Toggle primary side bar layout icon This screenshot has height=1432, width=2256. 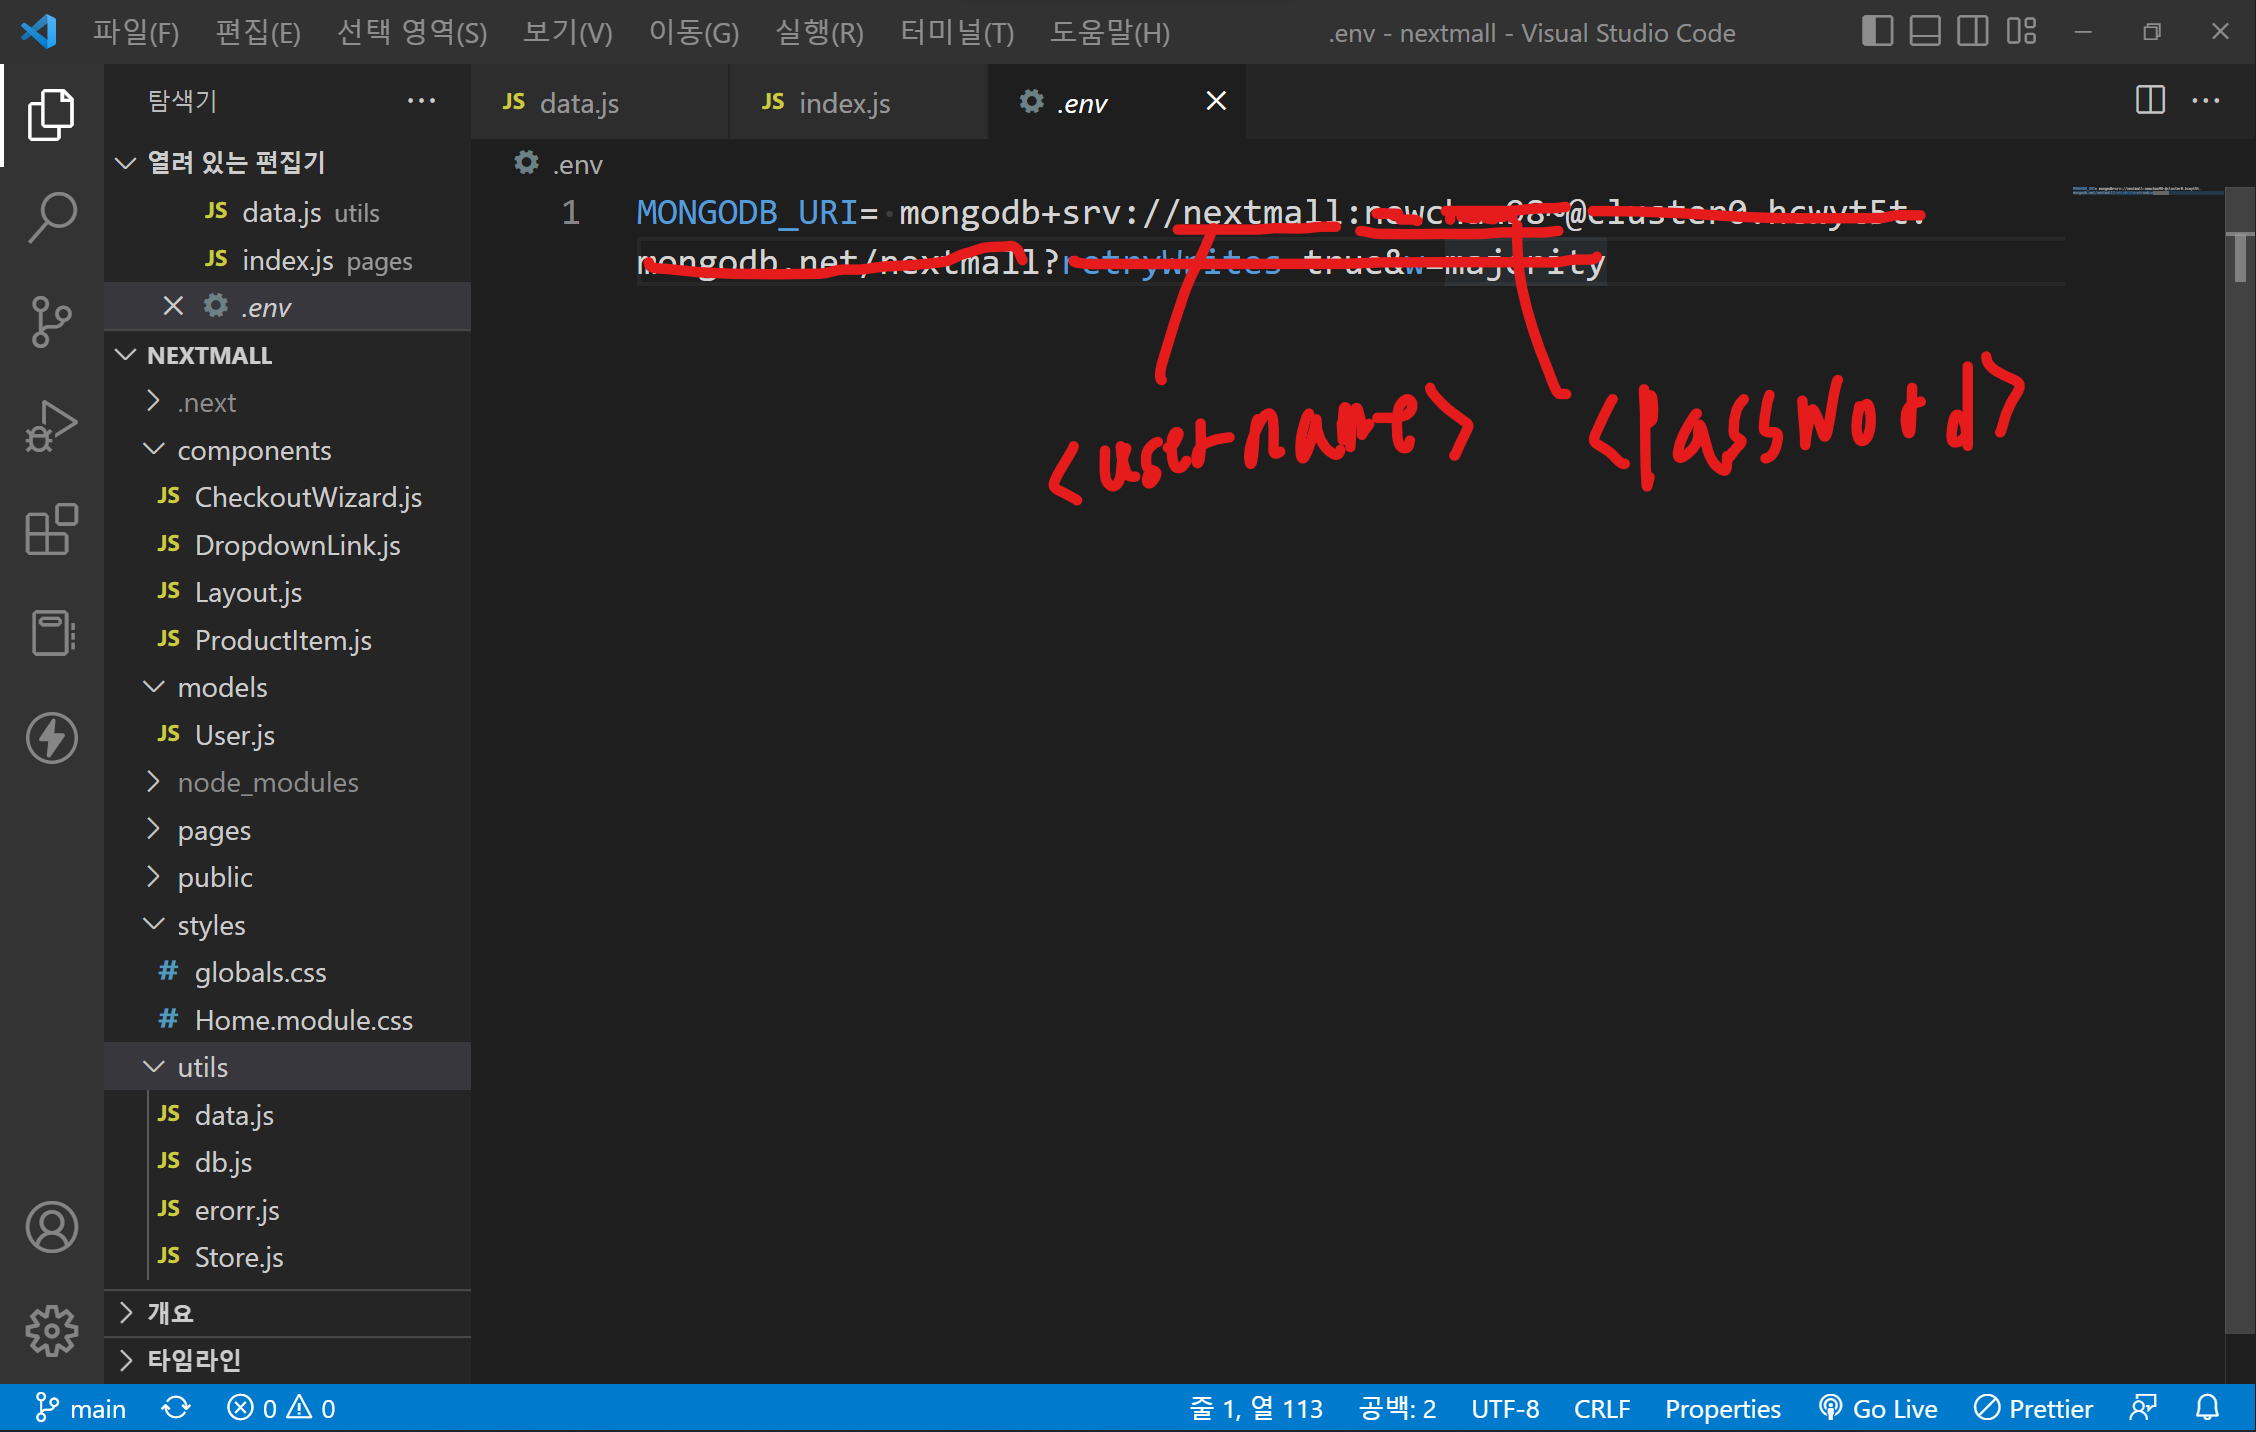coord(1877,32)
